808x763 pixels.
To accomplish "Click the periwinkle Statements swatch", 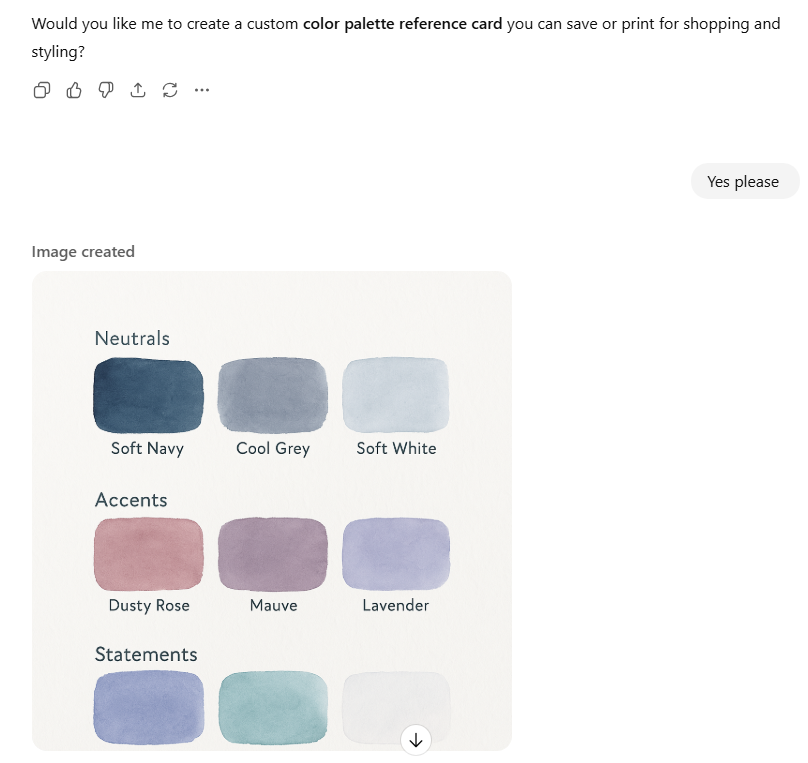I will [148, 707].
